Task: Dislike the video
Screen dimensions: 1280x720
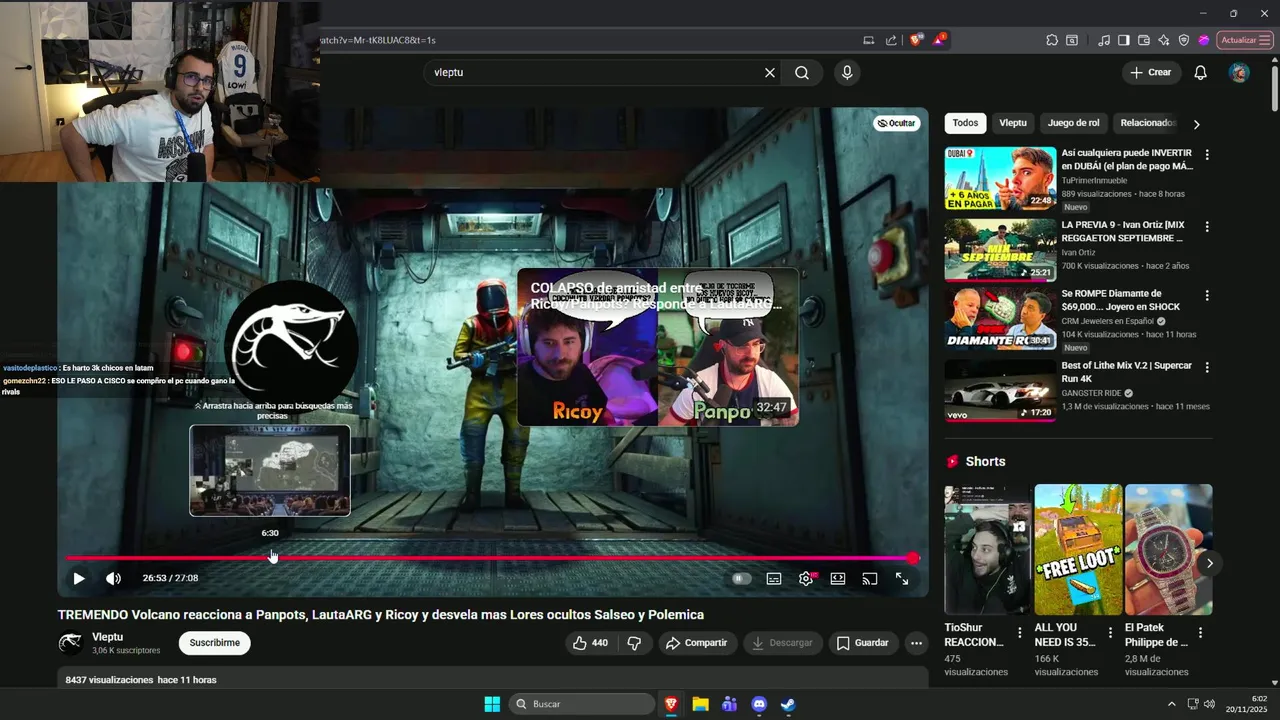Action: coord(634,643)
